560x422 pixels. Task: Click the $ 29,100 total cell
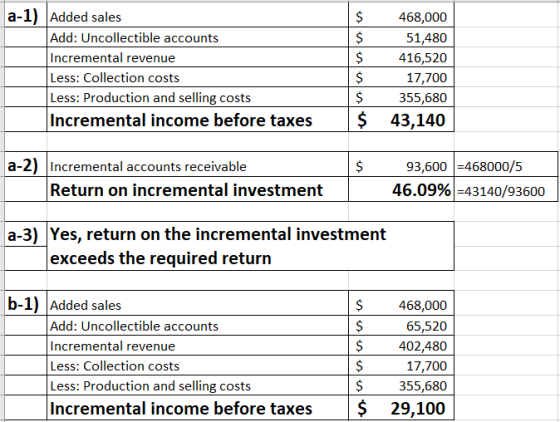coord(401,408)
